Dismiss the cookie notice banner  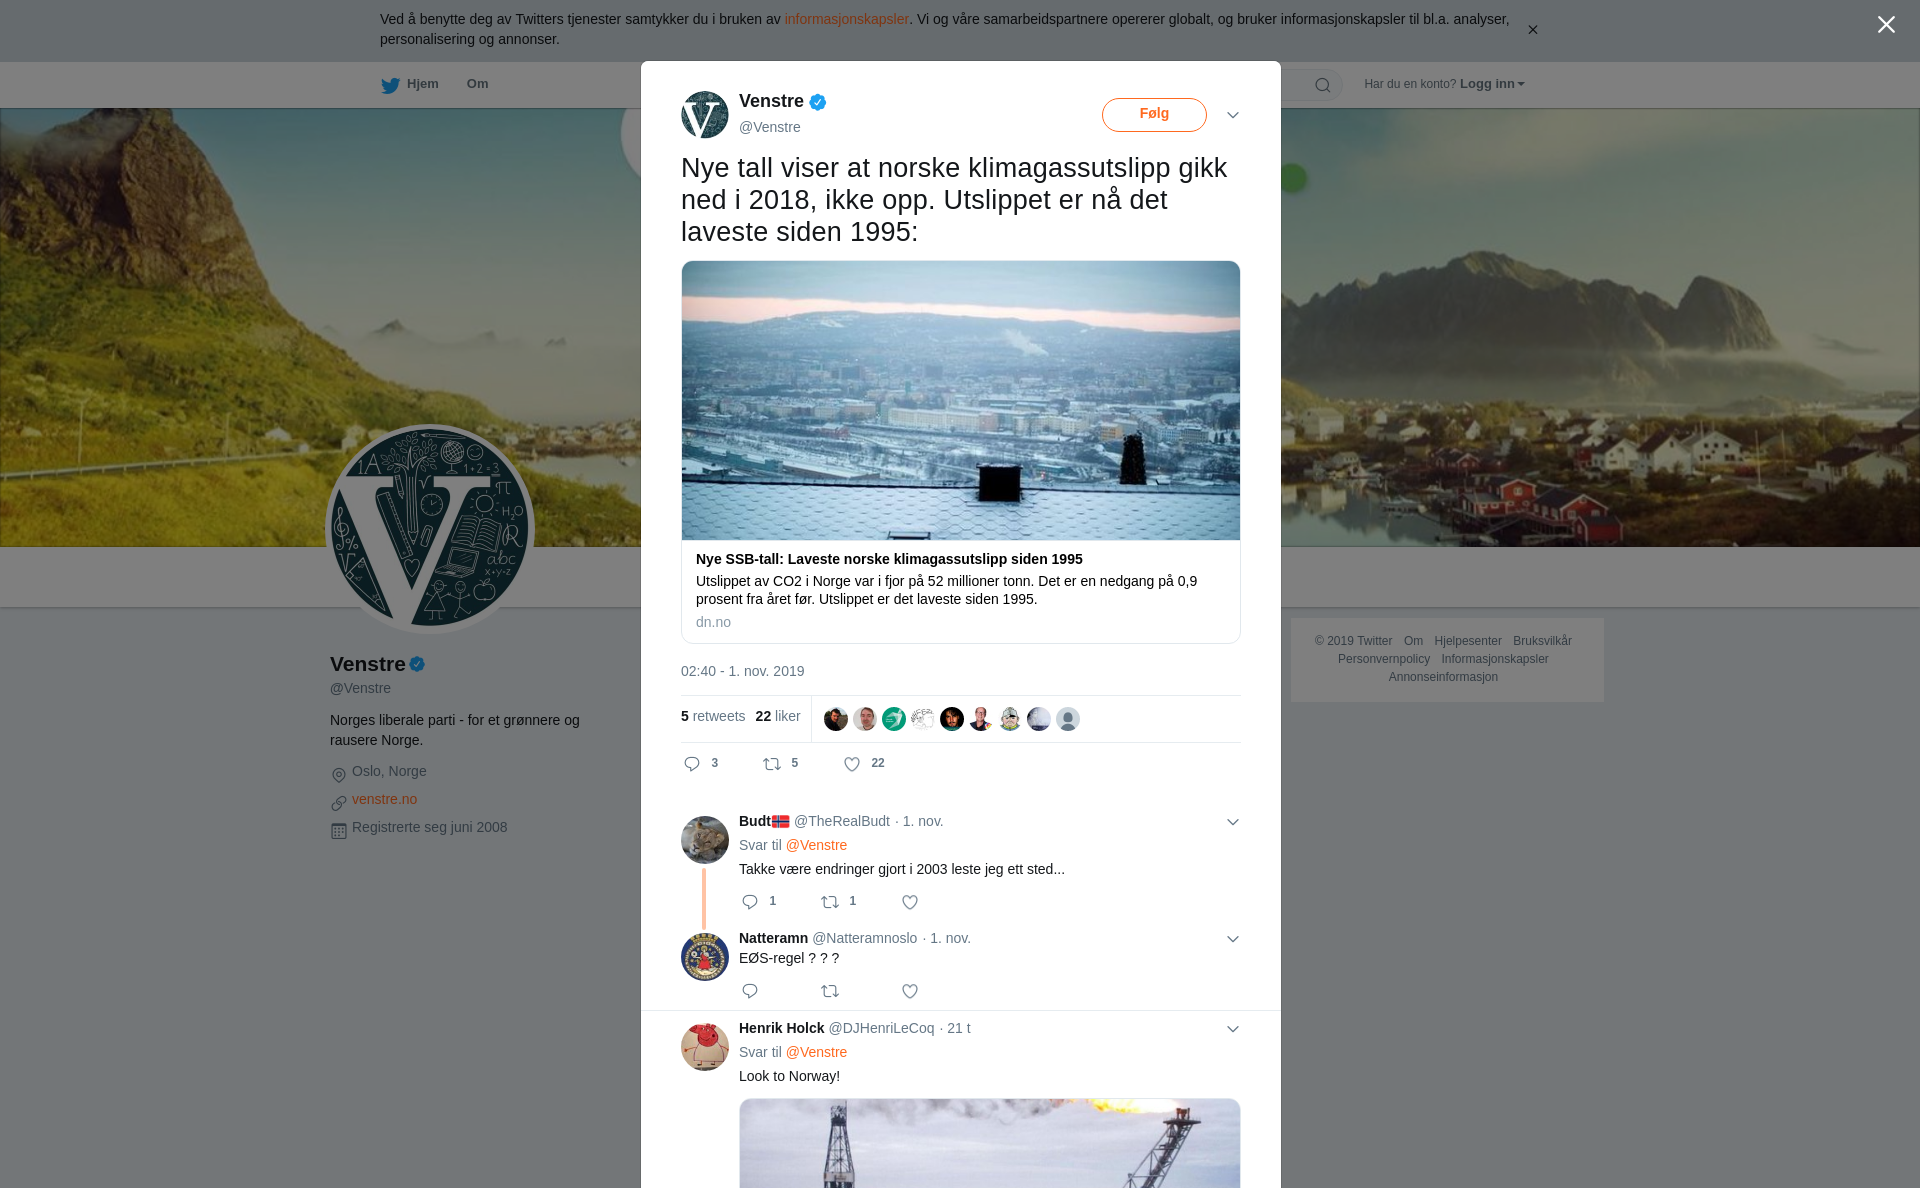1532,30
